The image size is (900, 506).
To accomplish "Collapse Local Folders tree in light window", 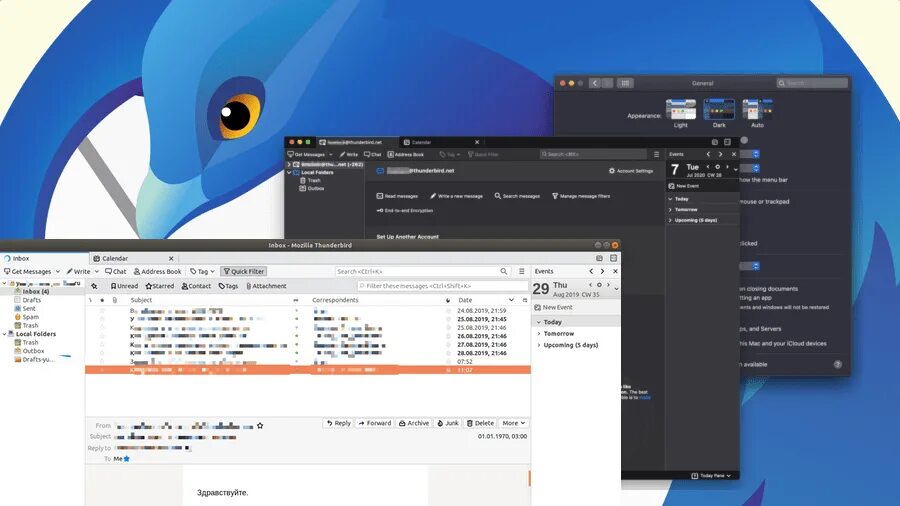I will pos(5,334).
